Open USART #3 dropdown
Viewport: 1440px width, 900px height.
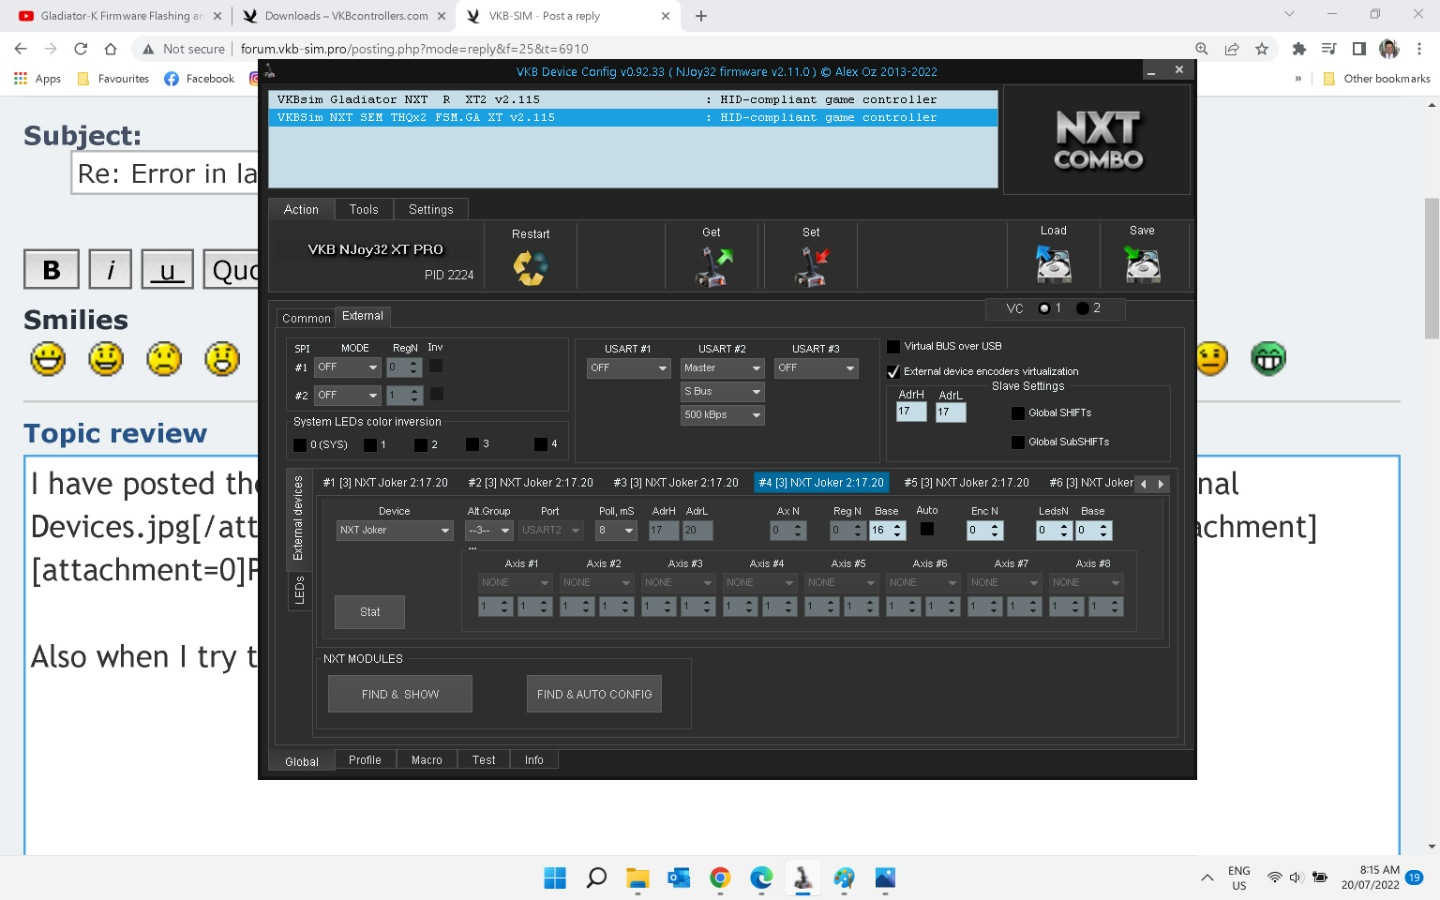(816, 368)
